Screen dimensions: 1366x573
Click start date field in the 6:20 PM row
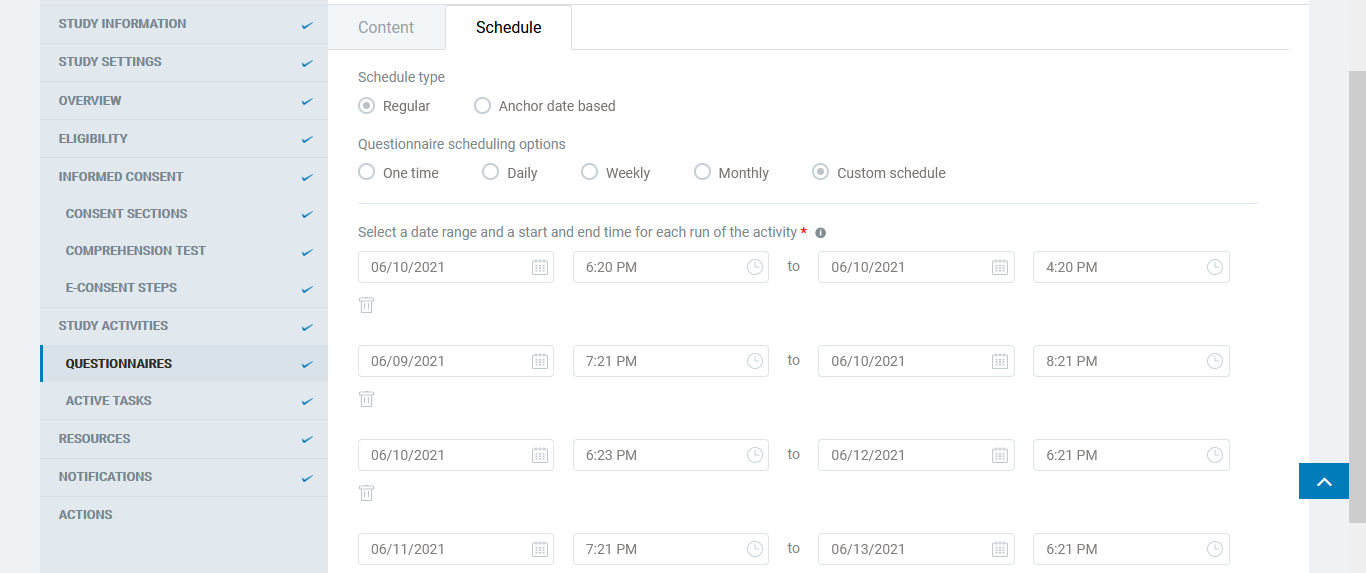point(456,267)
